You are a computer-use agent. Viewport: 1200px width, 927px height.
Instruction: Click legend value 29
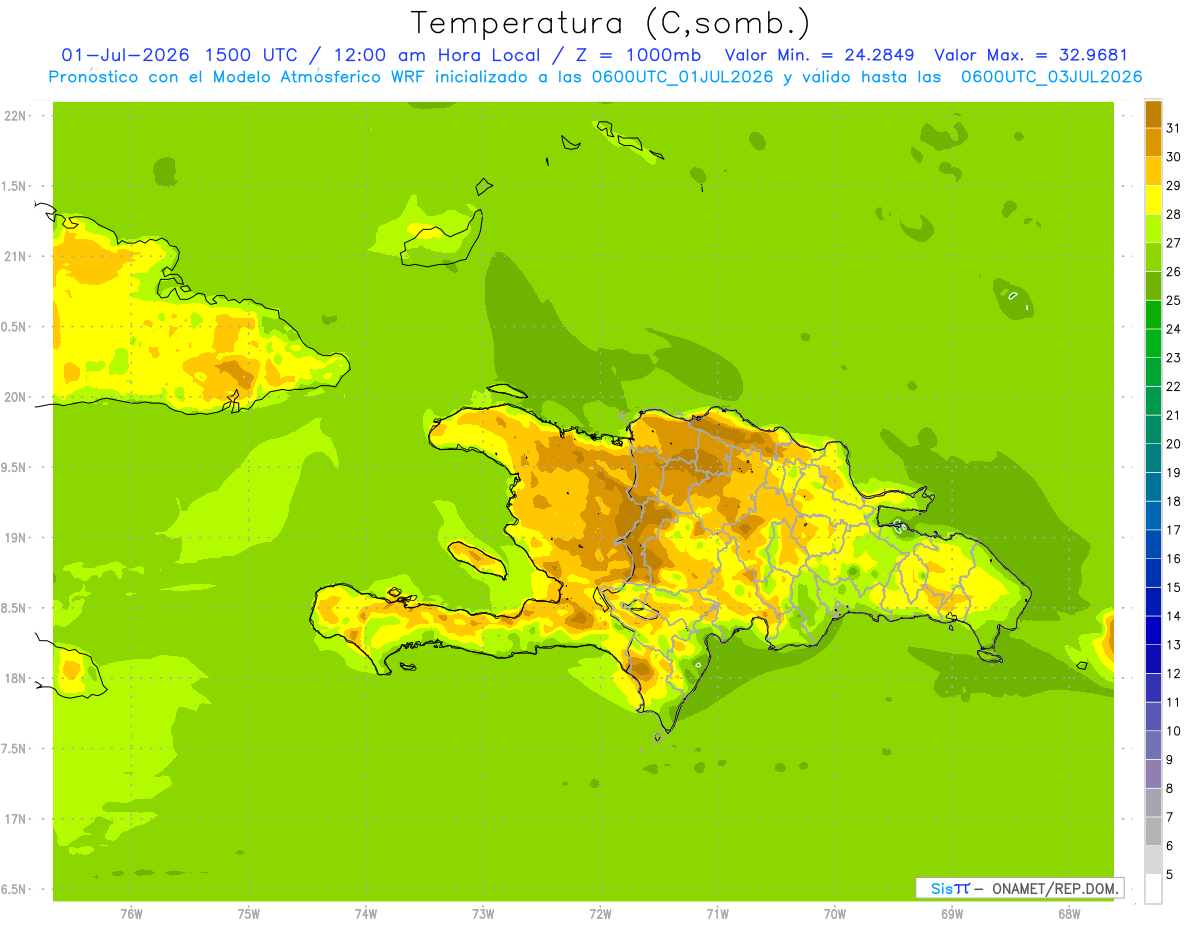click(x=1173, y=185)
